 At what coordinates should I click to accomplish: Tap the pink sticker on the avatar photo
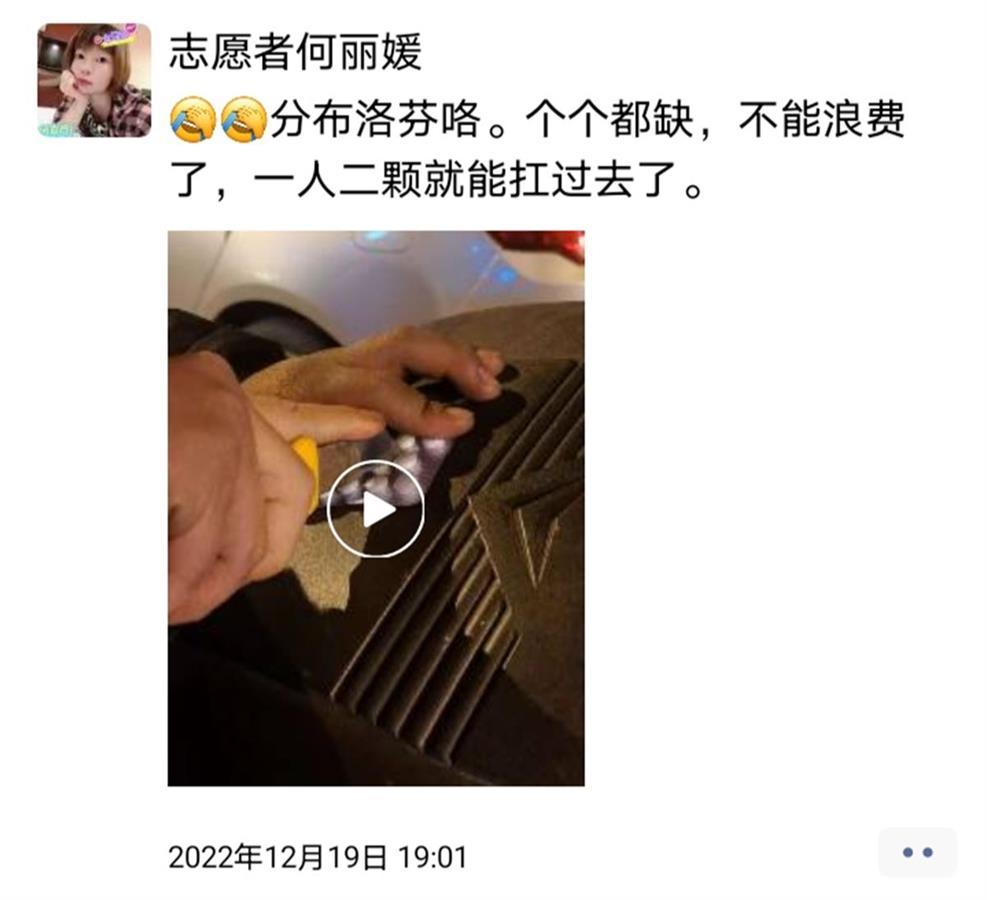tap(118, 35)
